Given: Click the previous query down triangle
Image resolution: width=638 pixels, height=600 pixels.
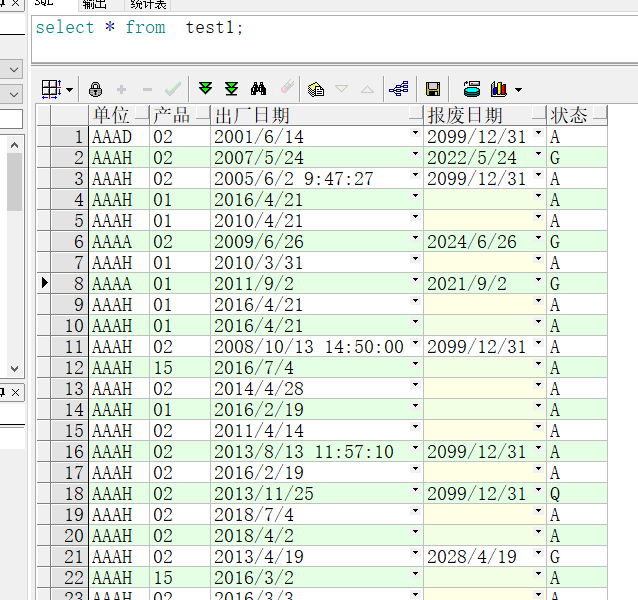Looking at the screenshot, I should (x=341, y=89).
